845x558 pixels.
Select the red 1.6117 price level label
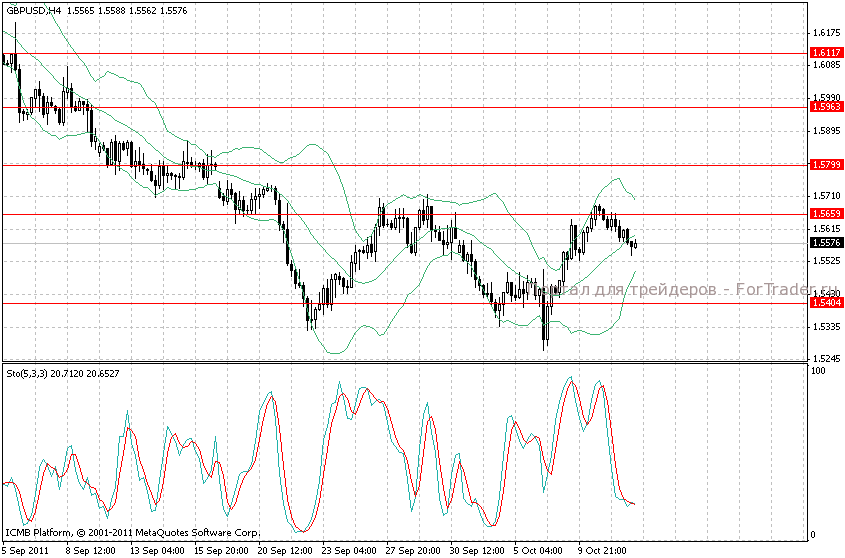(x=826, y=52)
